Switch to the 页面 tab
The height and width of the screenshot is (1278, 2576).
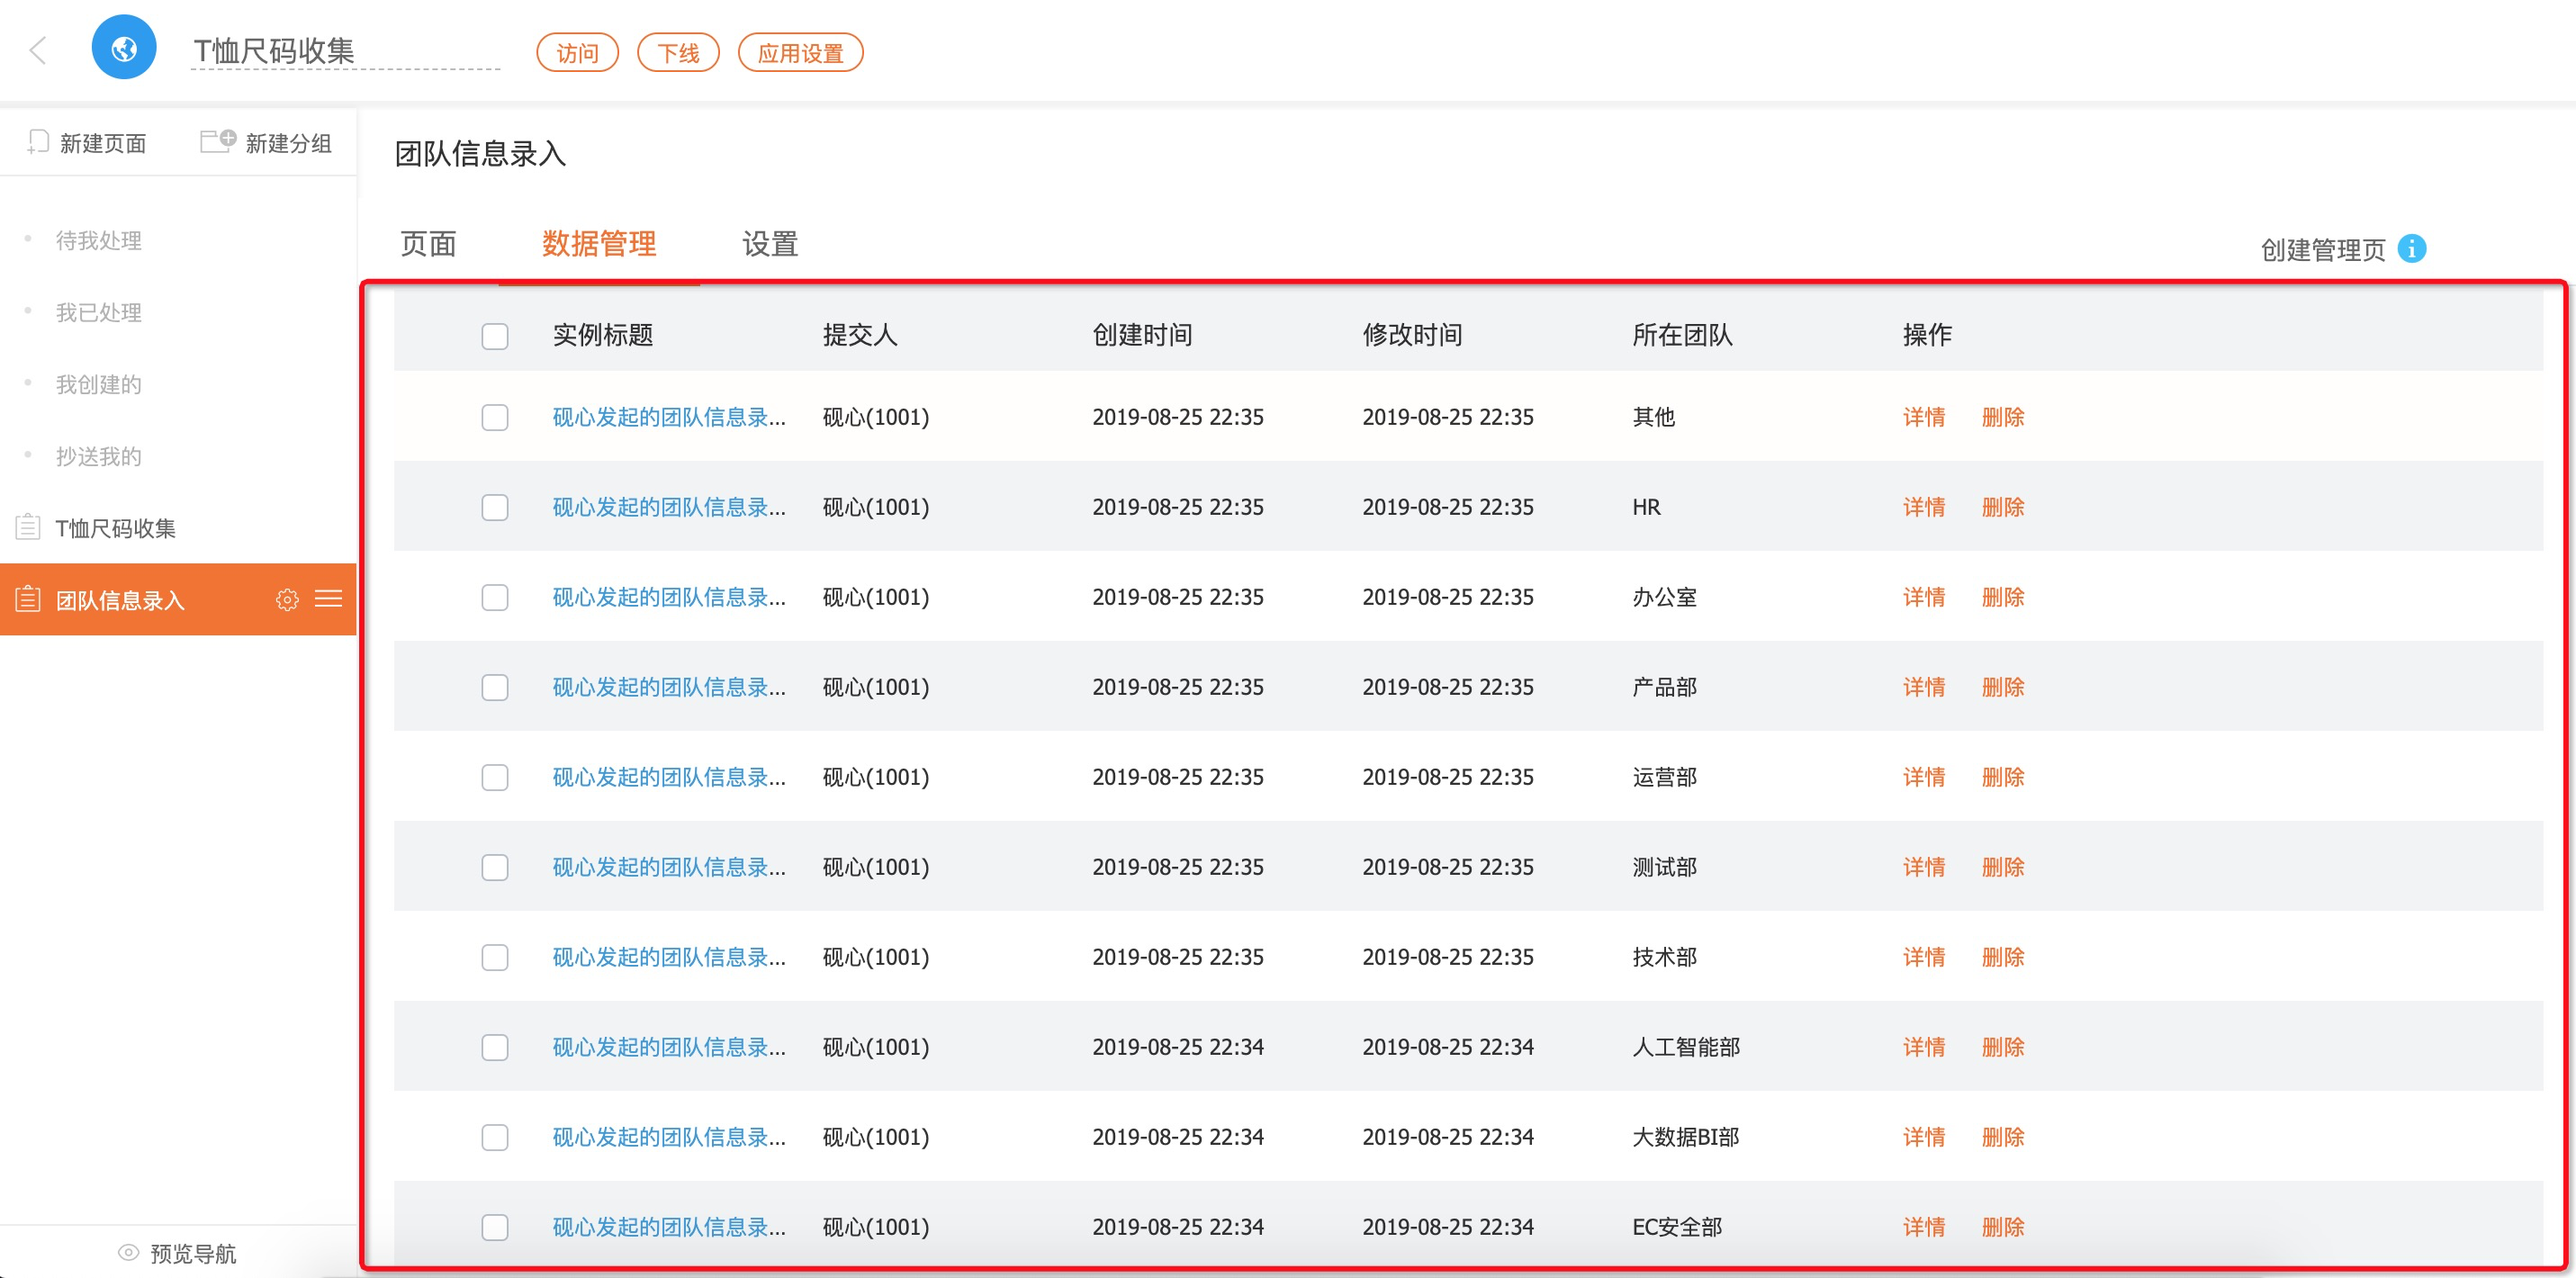click(x=428, y=244)
